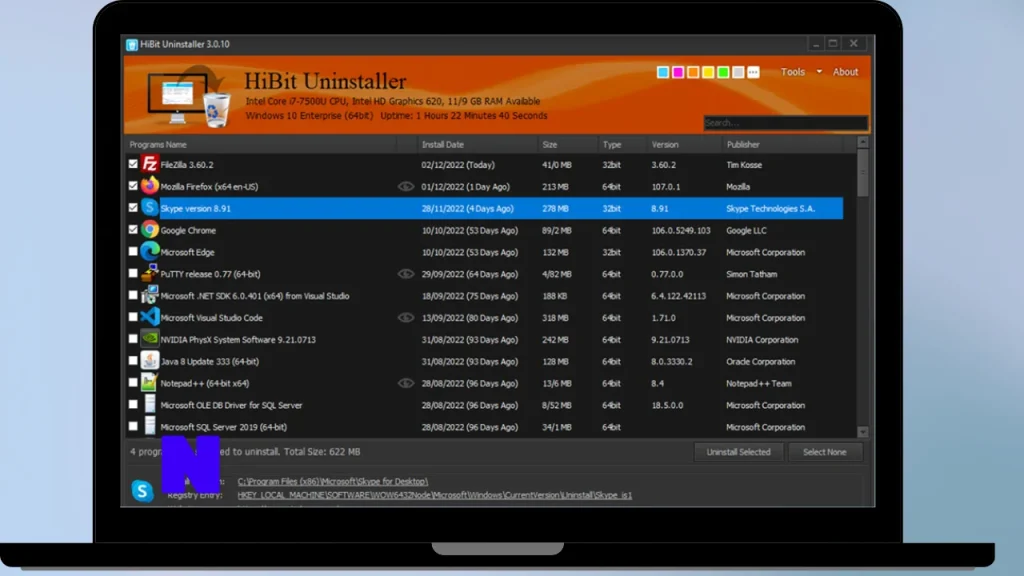Click the Oracle Corporation publisher cell
This screenshot has width=1024, height=576.
(761, 362)
